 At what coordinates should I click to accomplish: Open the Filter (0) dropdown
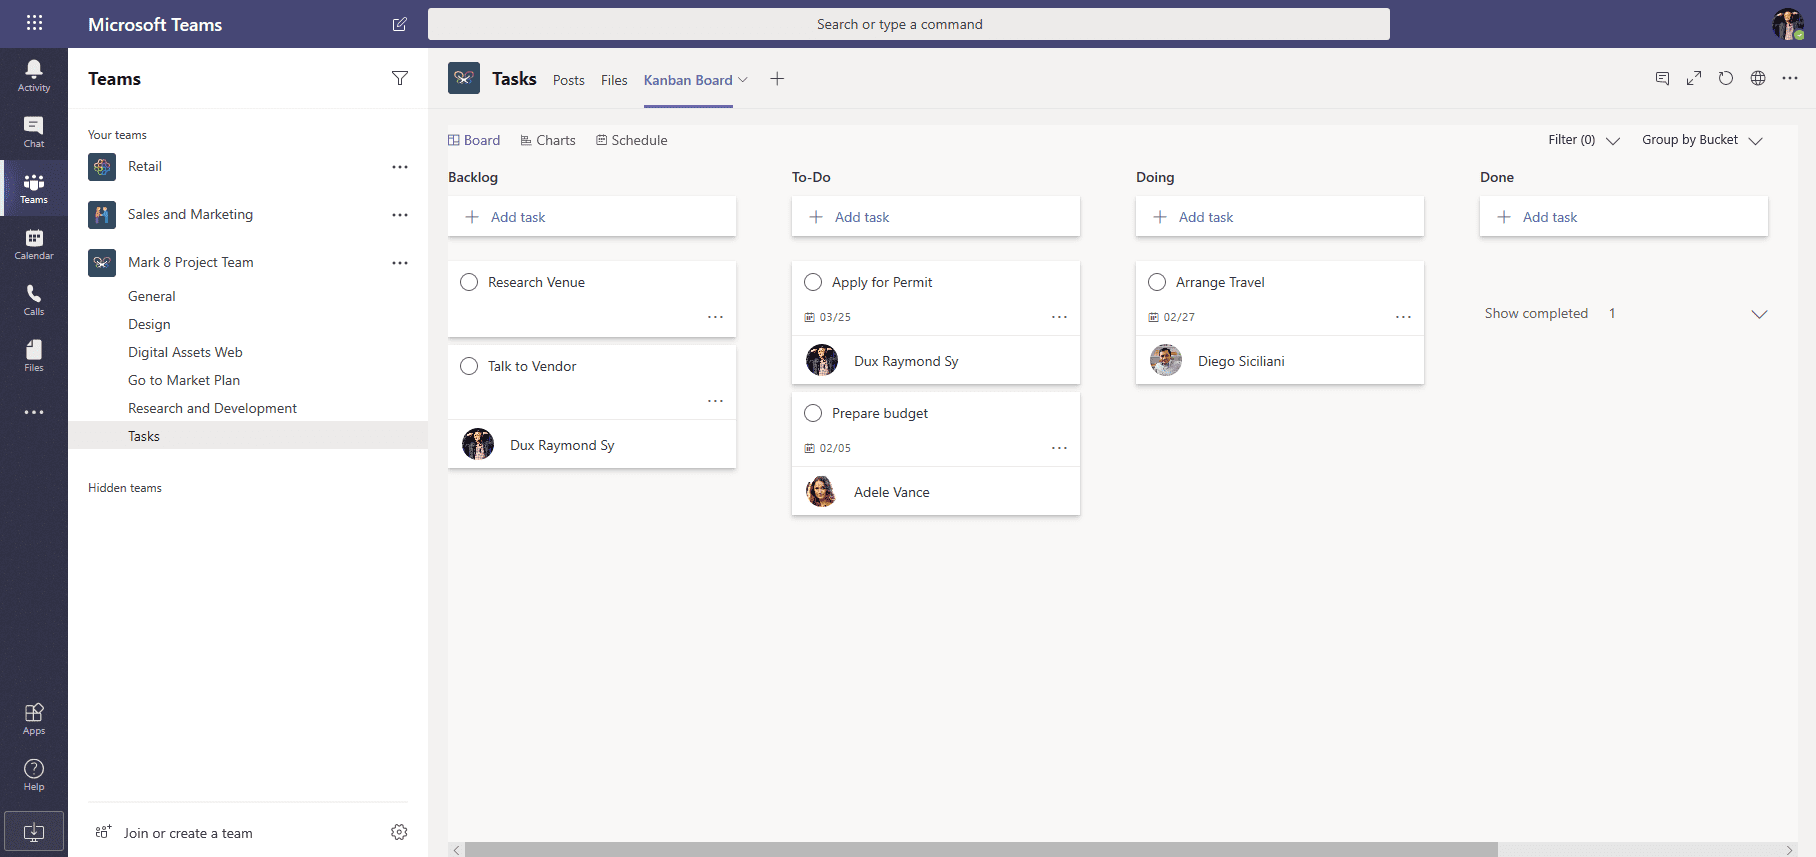(x=1584, y=140)
